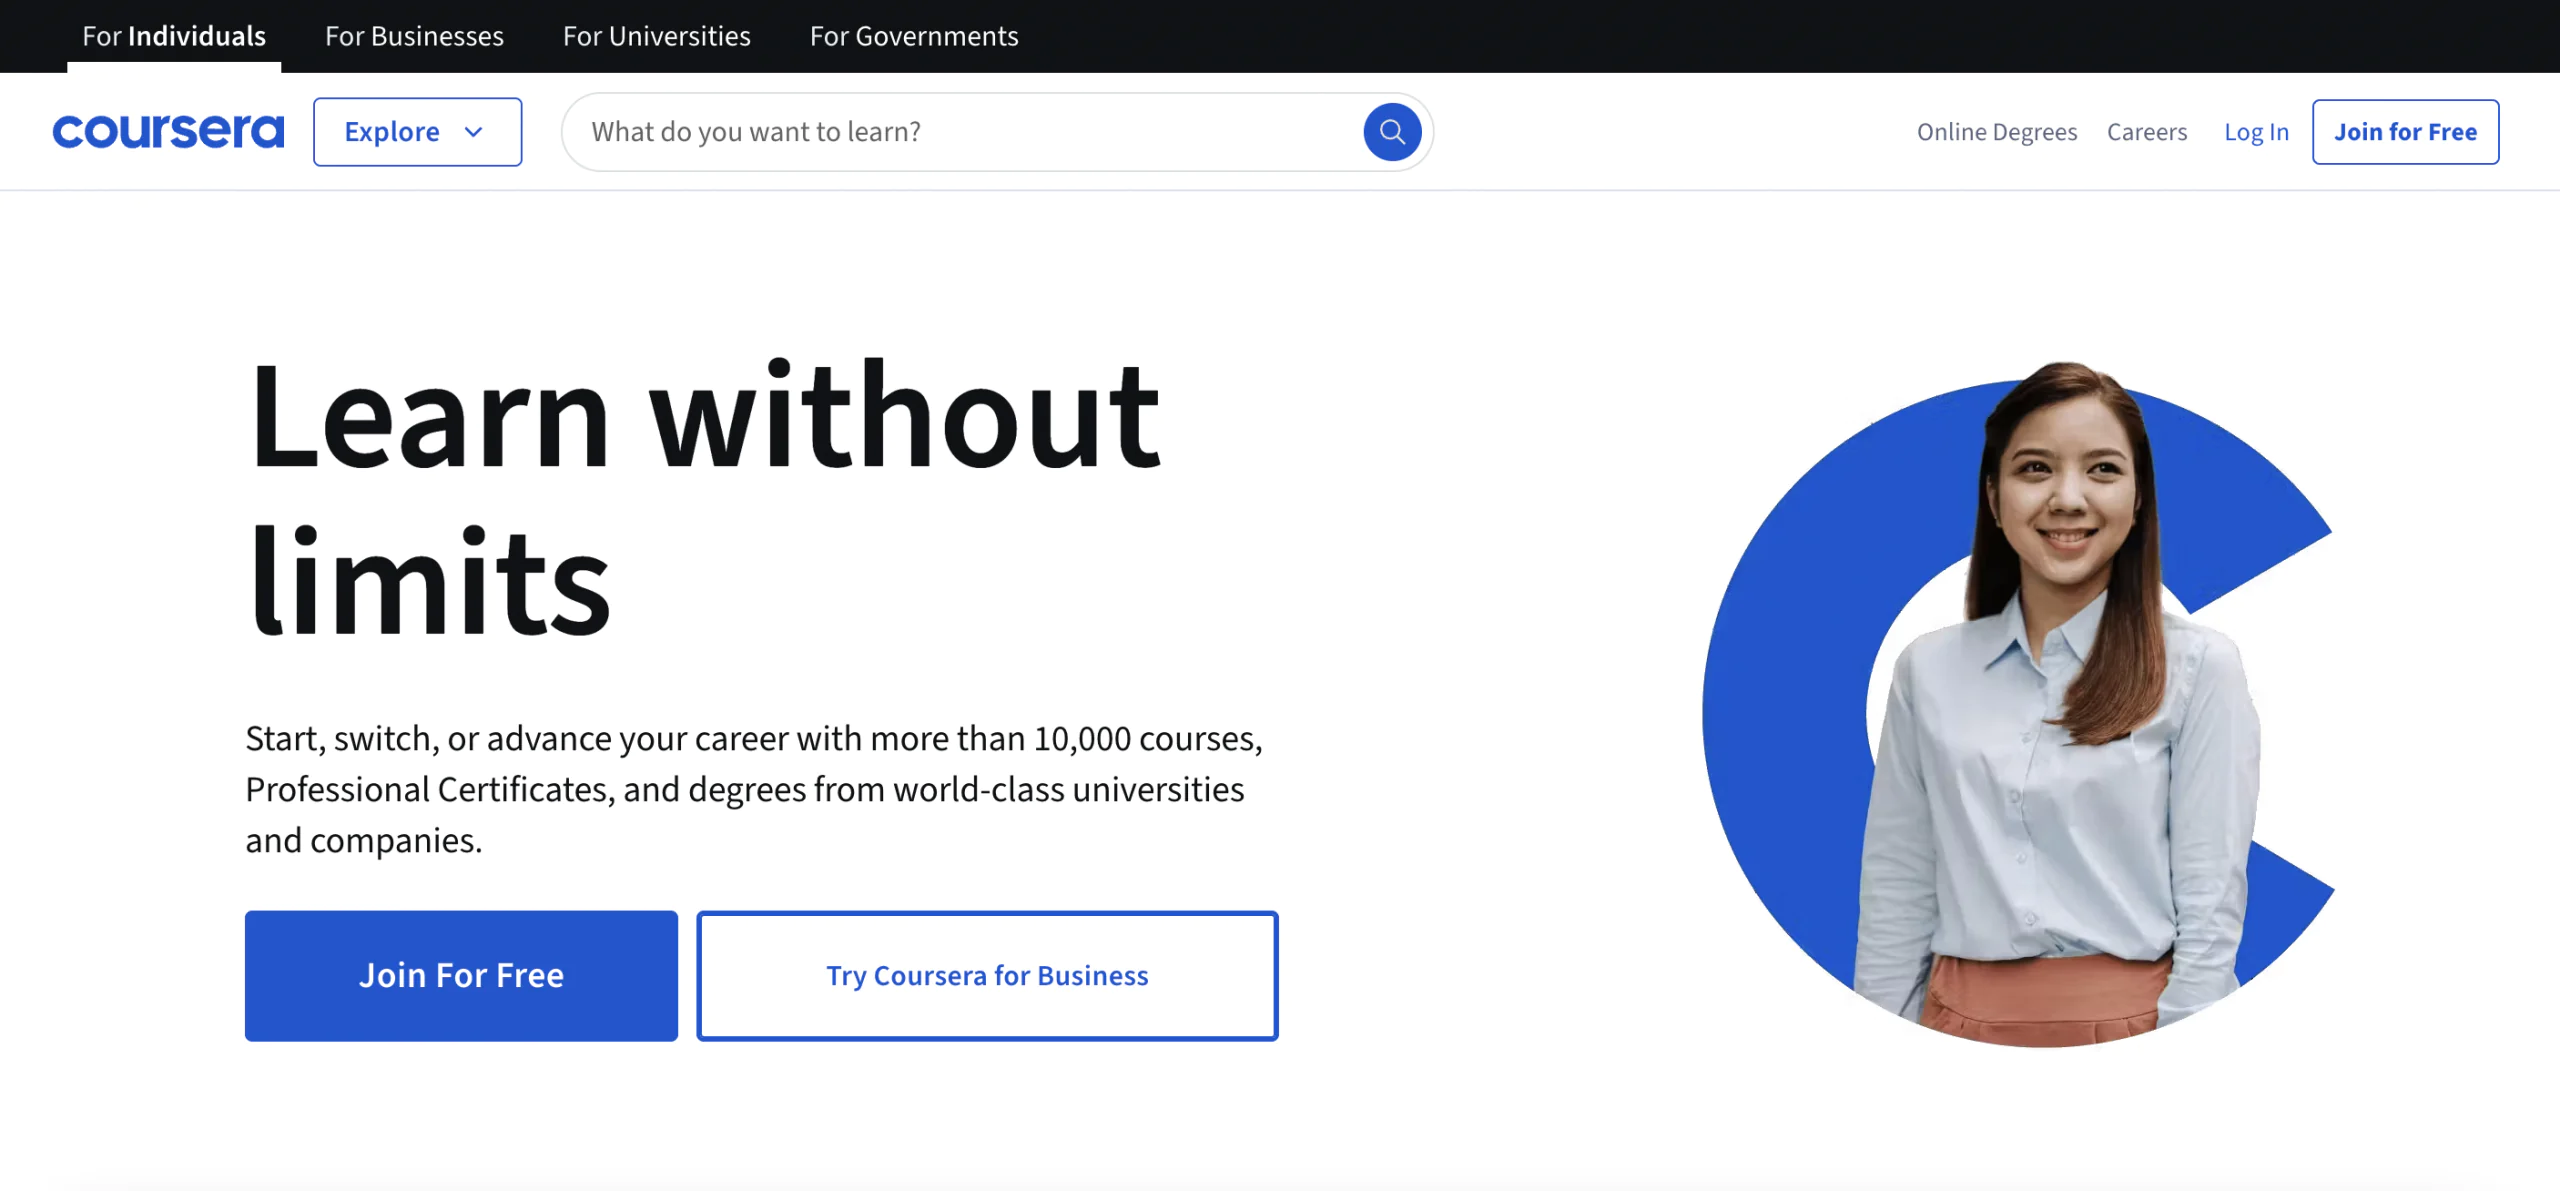
Task: Click the Log In link
Action: [2256, 132]
